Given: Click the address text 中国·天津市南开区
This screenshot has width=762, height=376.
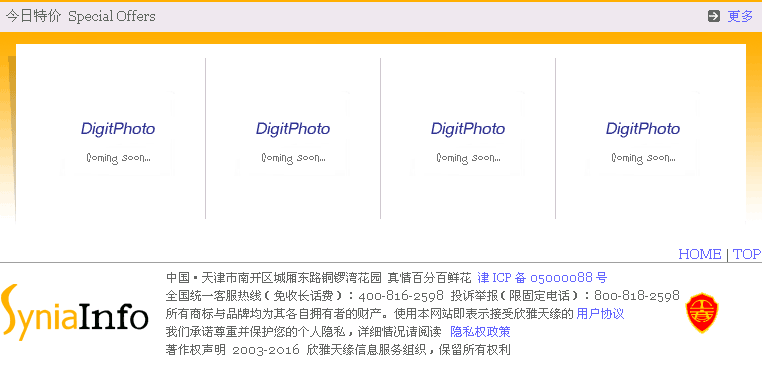Looking at the screenshot, I should click(219, 278).
